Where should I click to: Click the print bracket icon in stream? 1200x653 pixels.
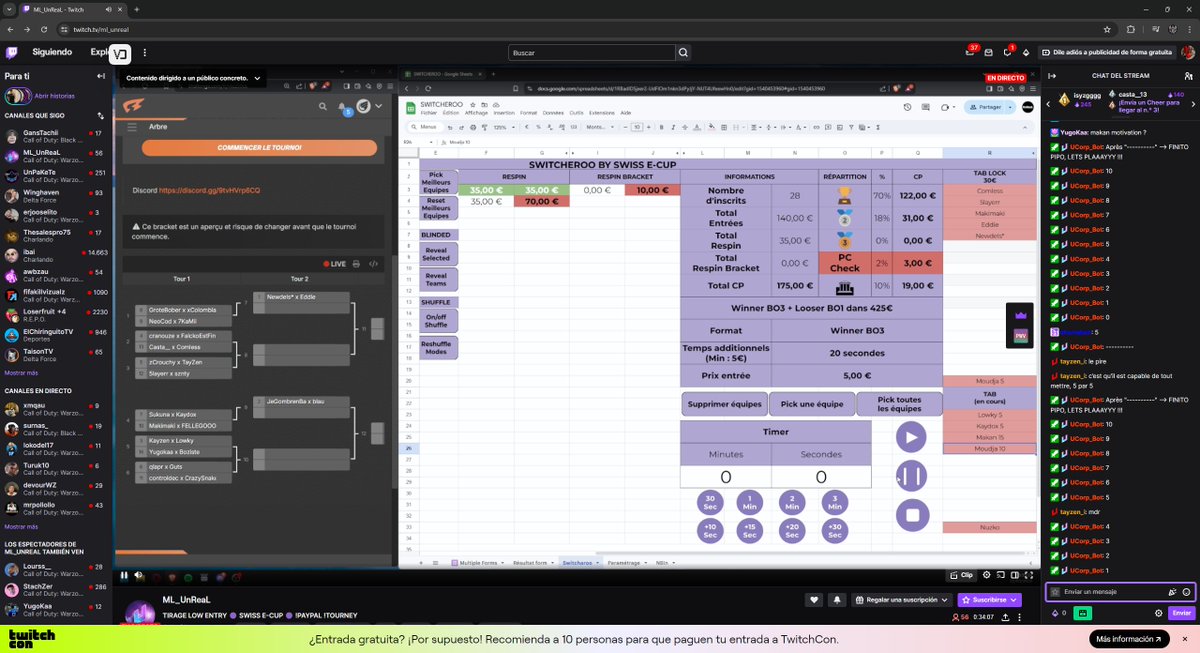[356, 264]
